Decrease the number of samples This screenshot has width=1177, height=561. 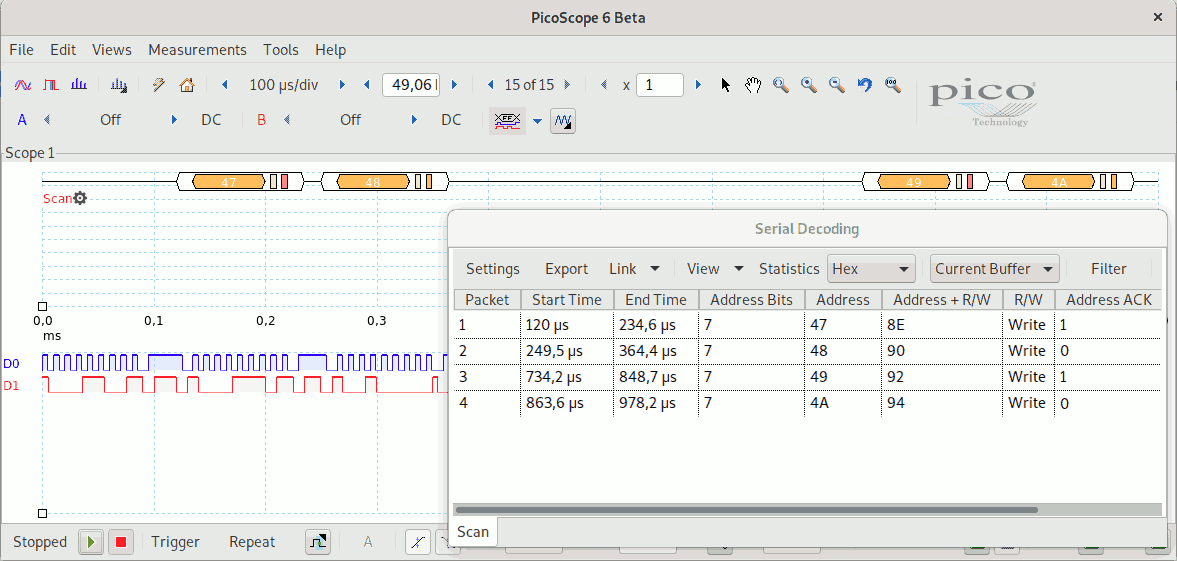click(367, 85)
